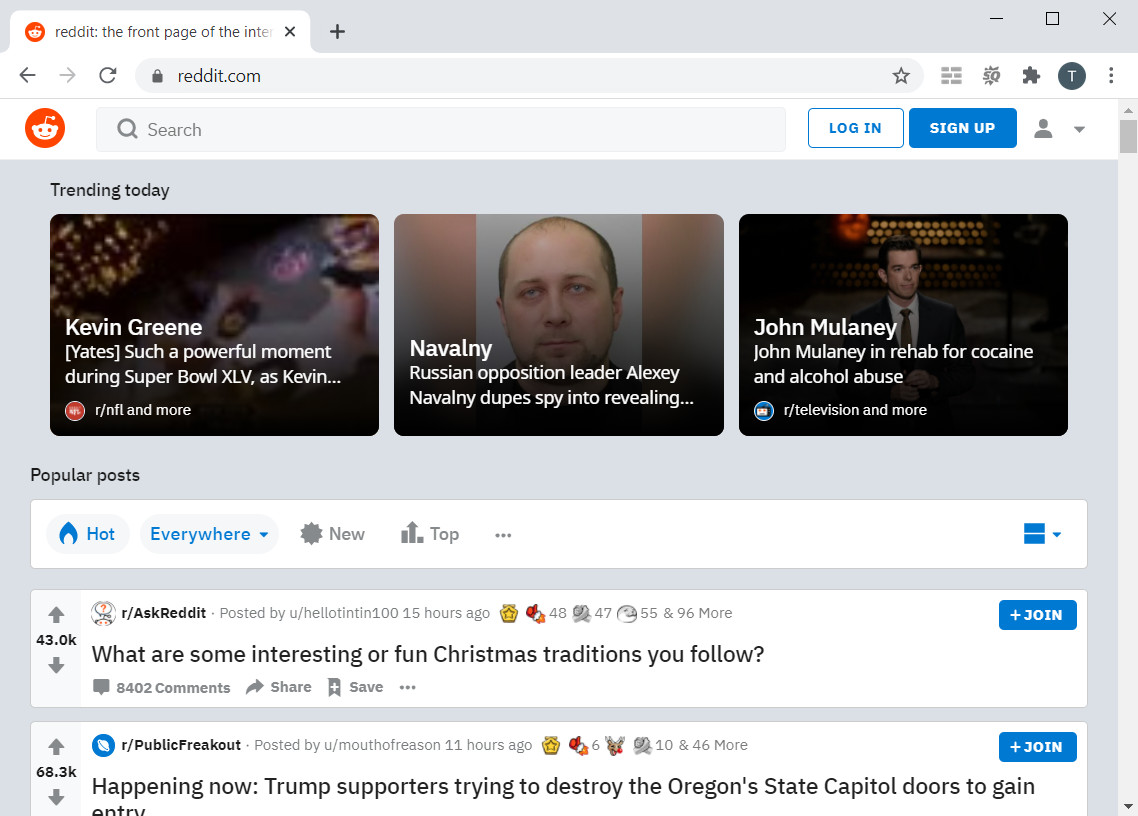Viewport: 1138px width, 816px height.
Task: Switch sorting to Top
Action: point(430,534)
